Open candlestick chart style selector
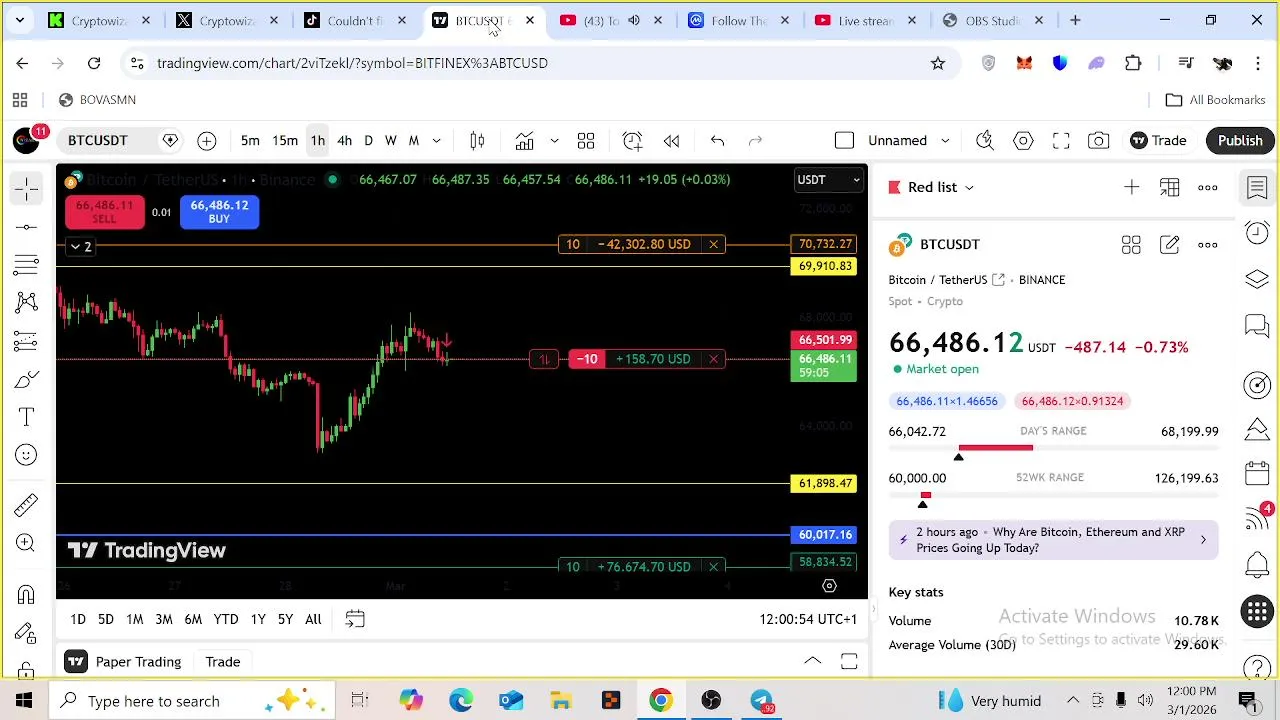This screenshot has height=720, width=1280. click(x=477, y=141)
